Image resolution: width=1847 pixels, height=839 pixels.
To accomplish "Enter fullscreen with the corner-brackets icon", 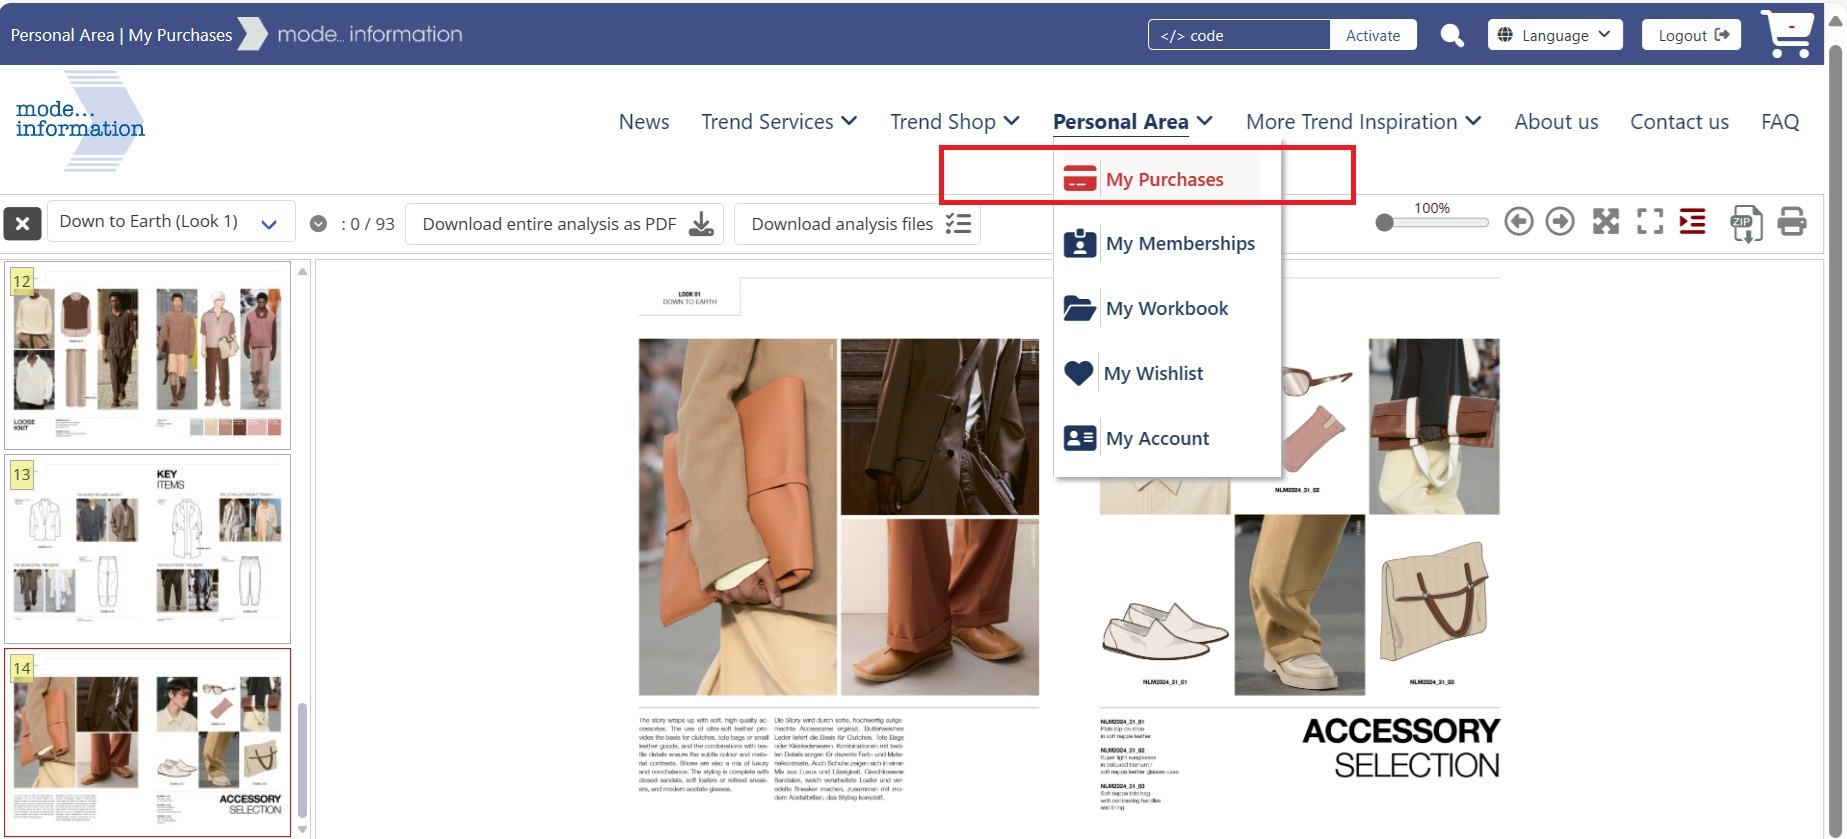I will pyautogui.click(x=1649, y=222).
